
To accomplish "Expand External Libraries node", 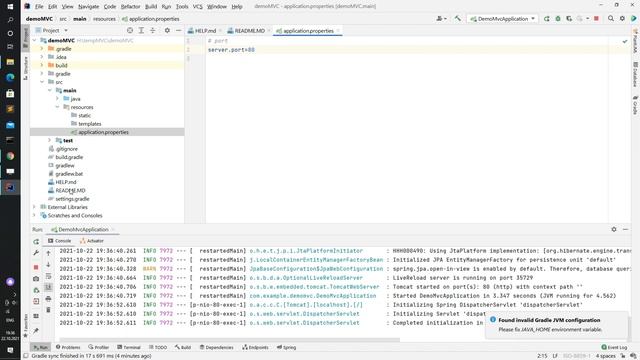I will coord(34,207).
